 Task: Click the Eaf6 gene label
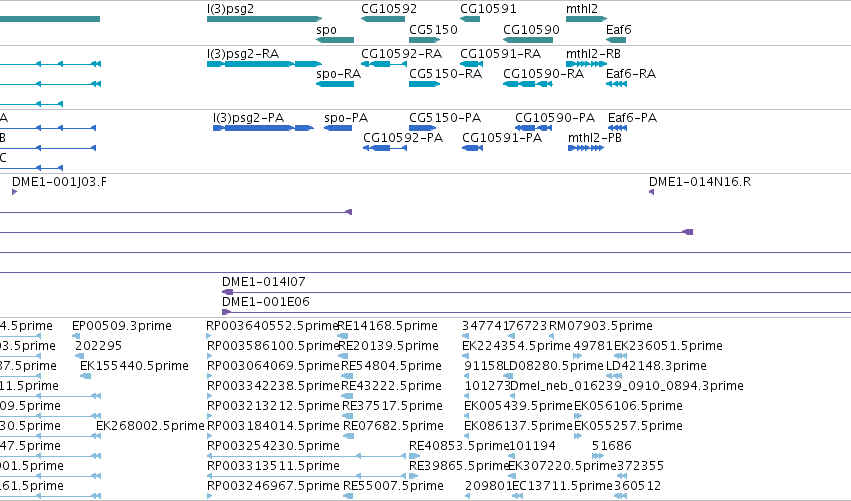[x=619, y=29]
